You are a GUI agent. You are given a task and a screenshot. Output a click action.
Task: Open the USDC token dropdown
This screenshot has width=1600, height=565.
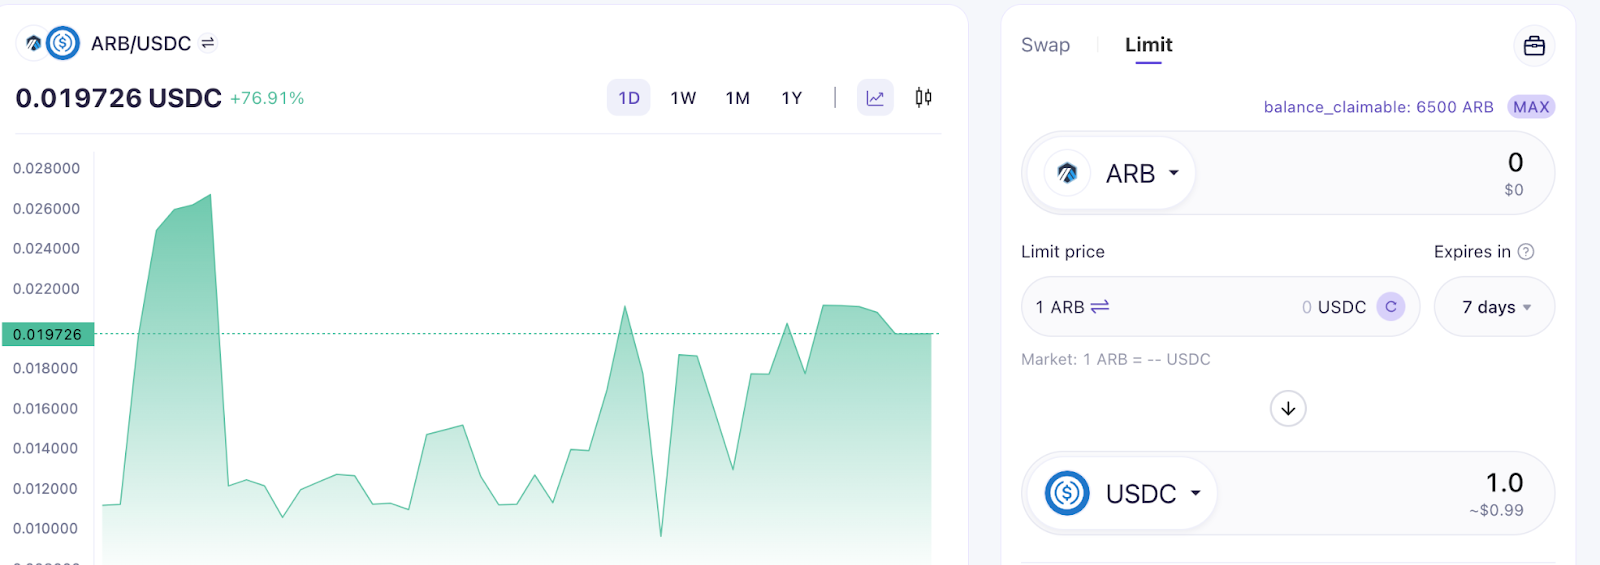pos(1123,494)
